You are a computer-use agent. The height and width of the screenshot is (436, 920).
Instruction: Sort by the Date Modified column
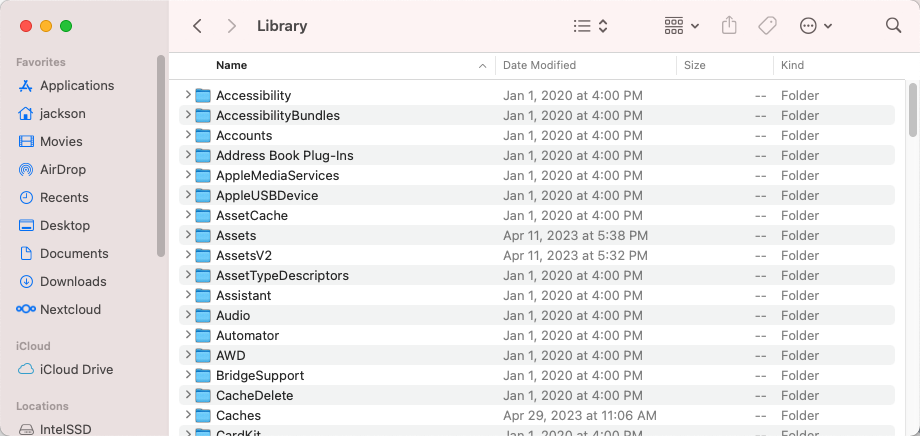[x=540, y=66]
